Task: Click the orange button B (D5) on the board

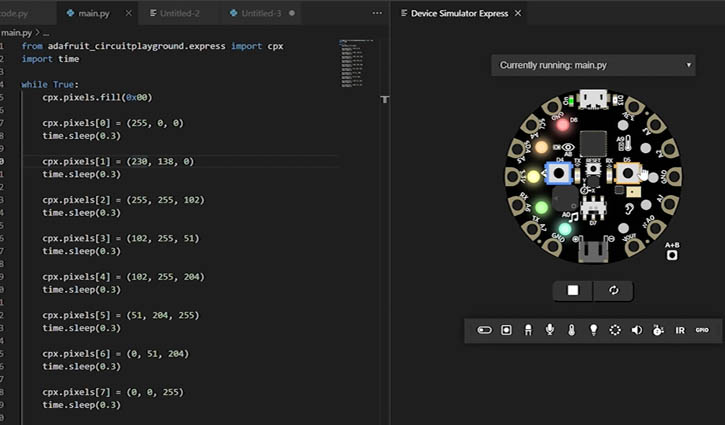Action: coord(627,173)
